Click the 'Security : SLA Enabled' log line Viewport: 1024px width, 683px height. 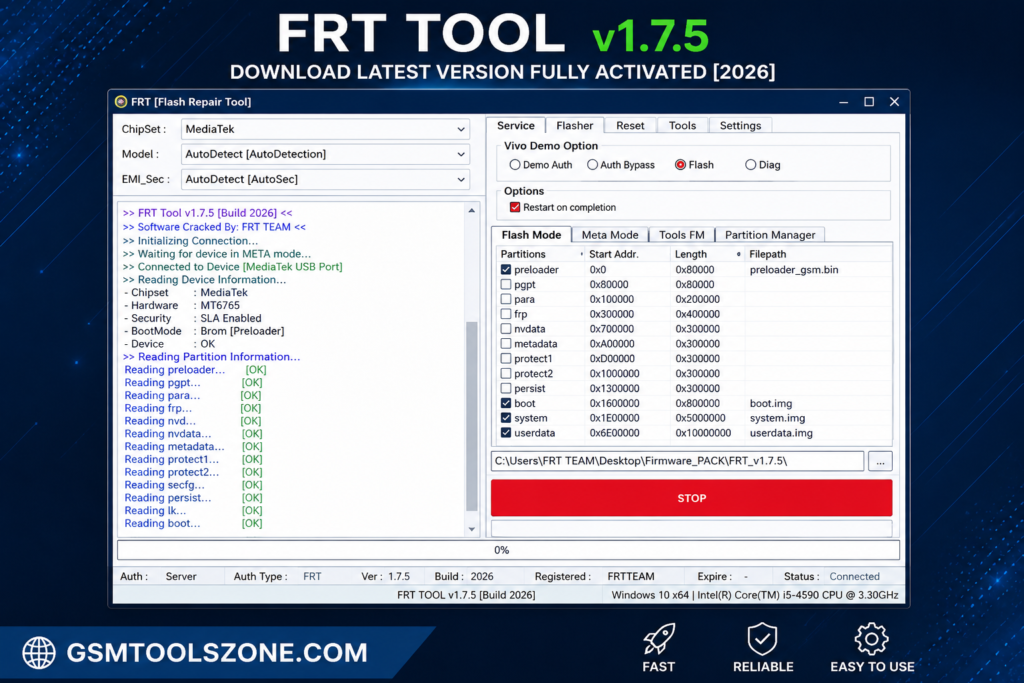pos(193,318)
